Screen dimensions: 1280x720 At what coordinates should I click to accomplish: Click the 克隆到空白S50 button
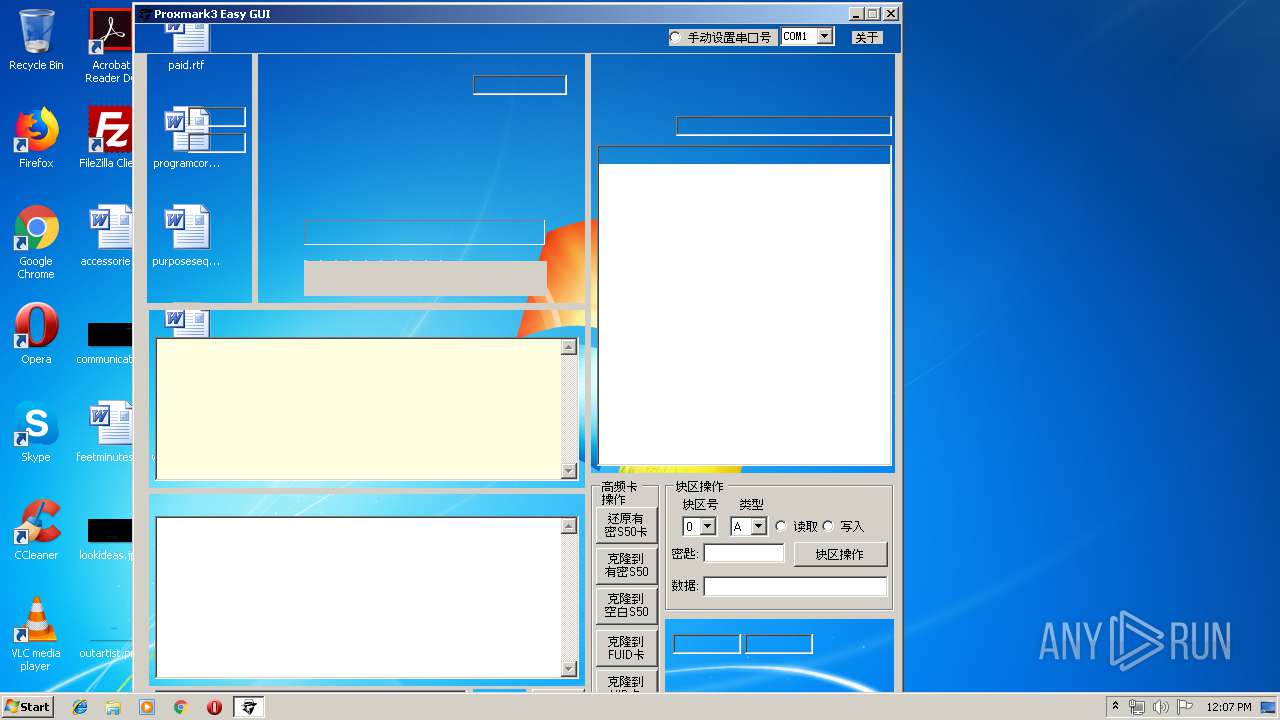point(626,605)
